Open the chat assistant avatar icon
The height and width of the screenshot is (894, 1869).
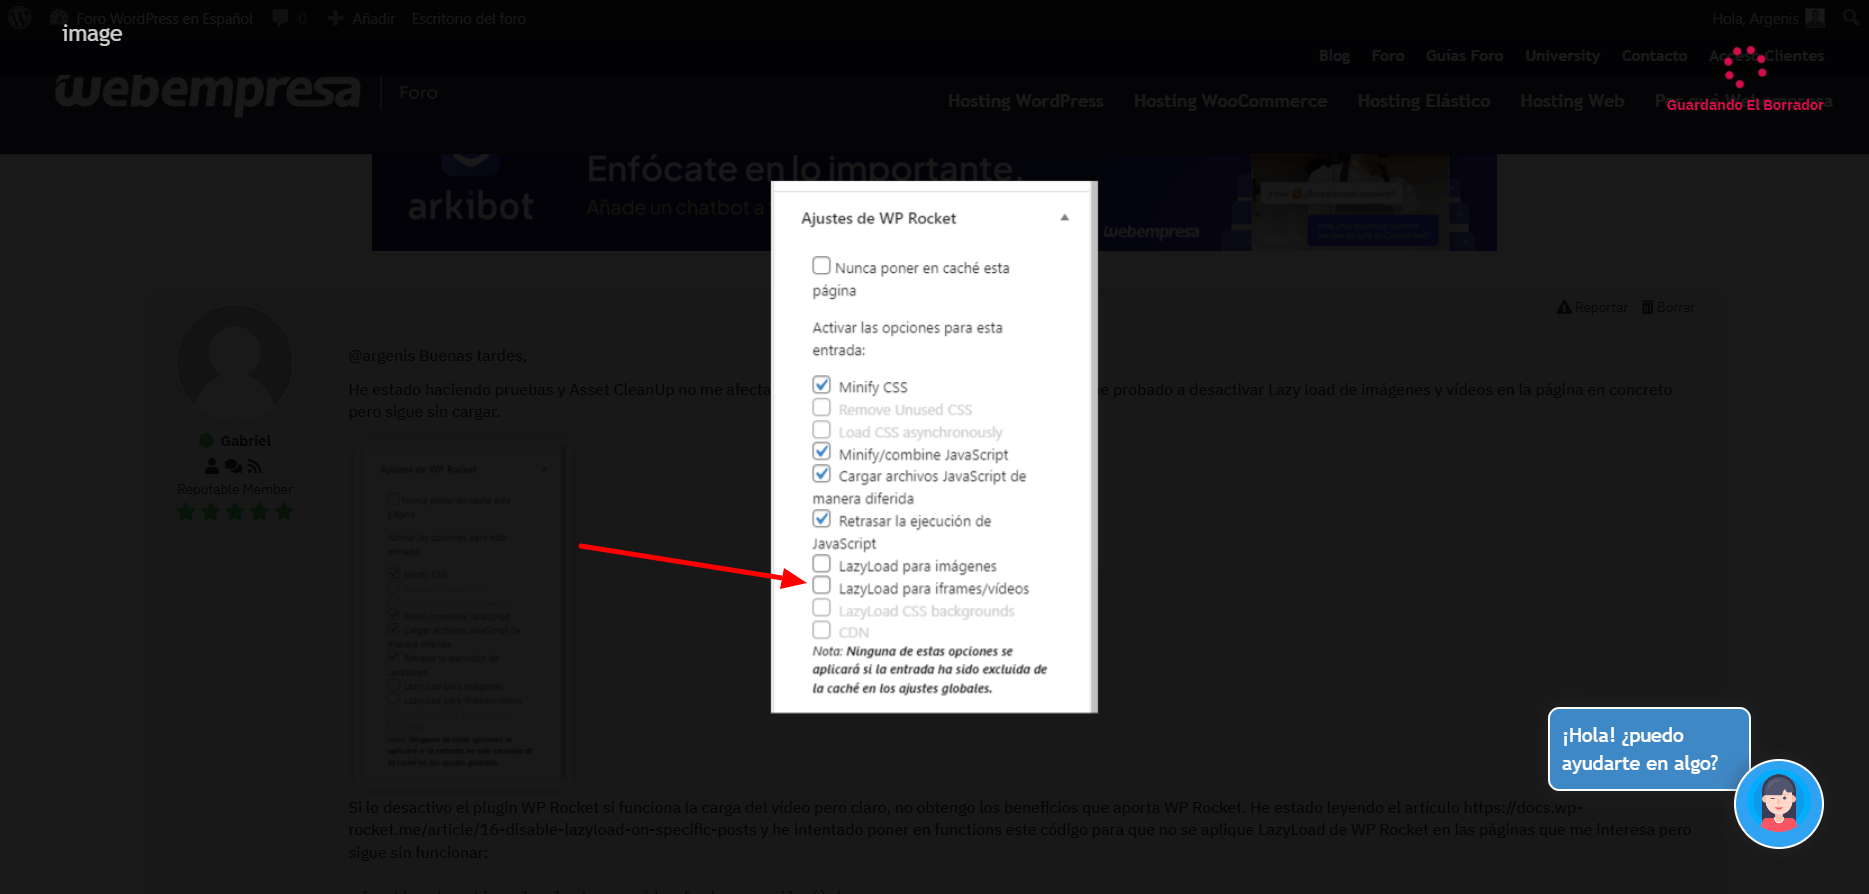tap(1779, 804)
